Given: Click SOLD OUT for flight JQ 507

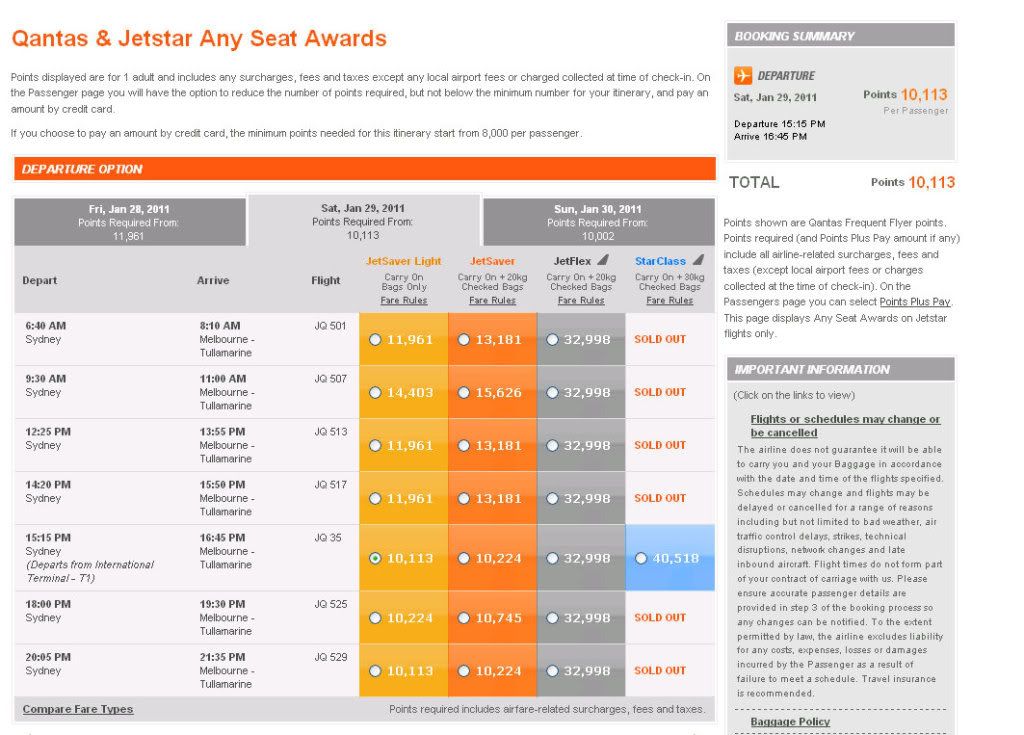Looking at the screenshot, I should click(660, 392).
